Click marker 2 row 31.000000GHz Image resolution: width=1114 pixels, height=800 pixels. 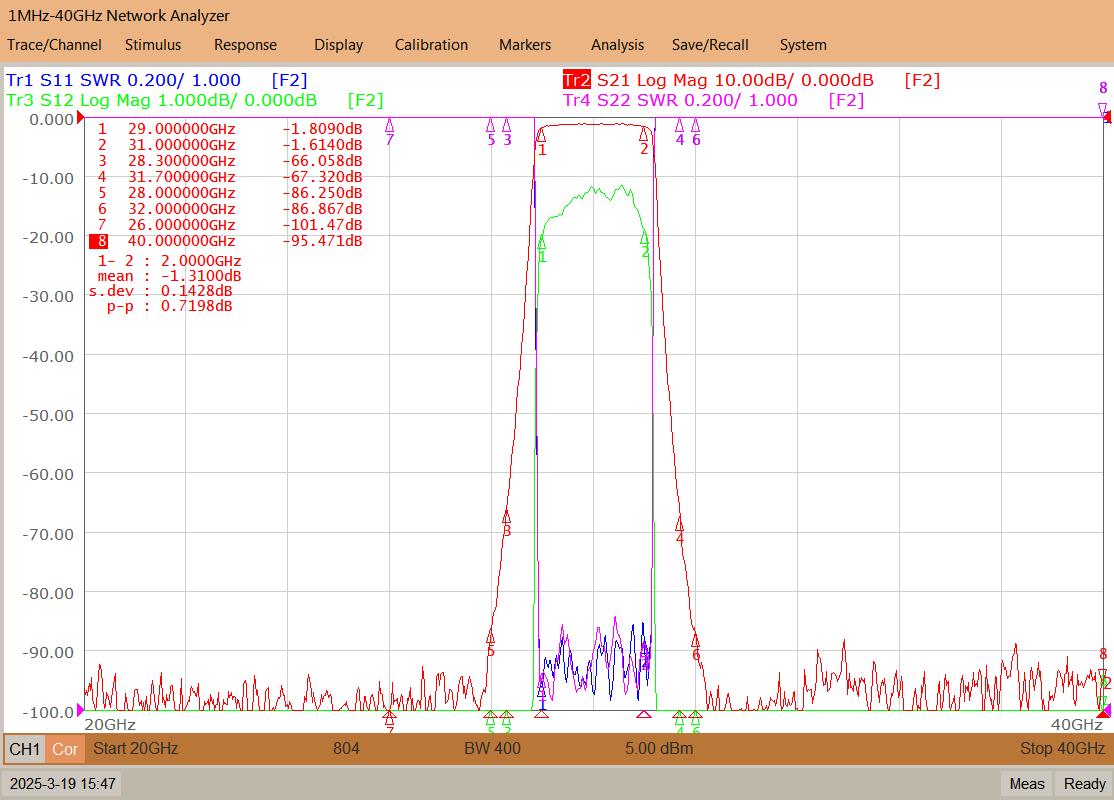[229, 145]
